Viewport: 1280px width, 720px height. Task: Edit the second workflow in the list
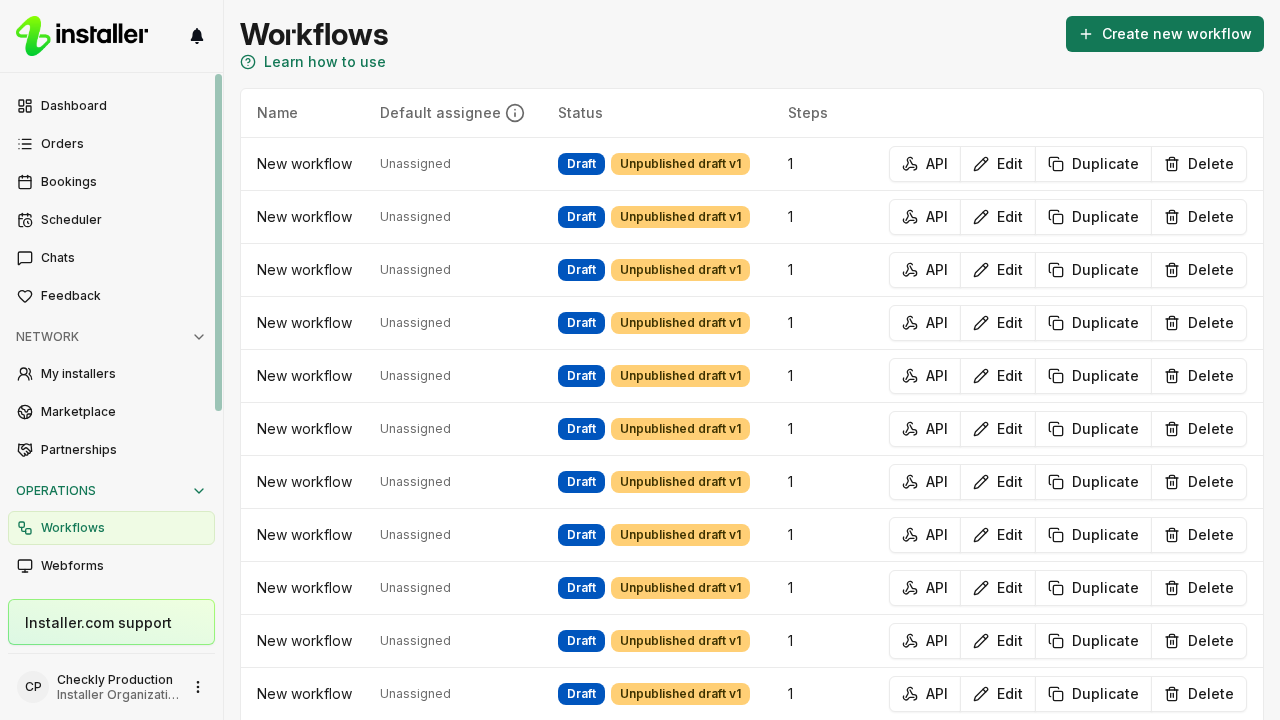click(998, 217)
